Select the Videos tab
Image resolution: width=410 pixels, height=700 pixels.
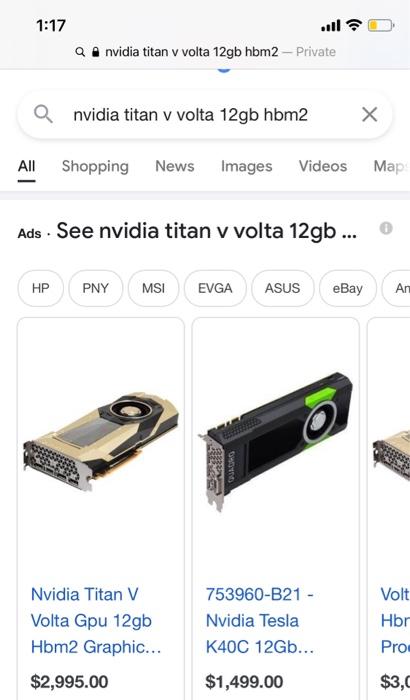coord(323,166)
